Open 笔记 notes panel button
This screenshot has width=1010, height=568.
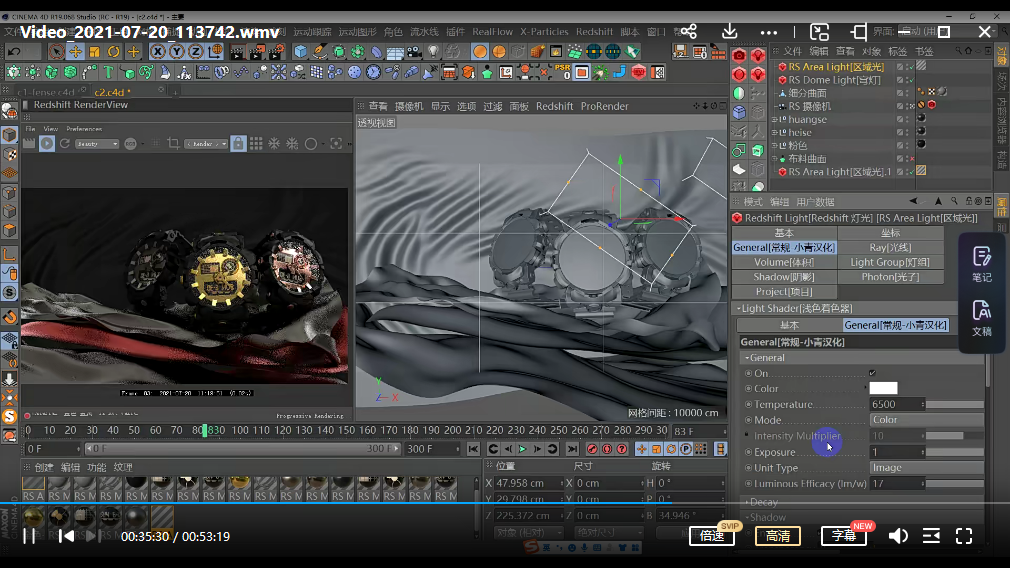(982, 264)
